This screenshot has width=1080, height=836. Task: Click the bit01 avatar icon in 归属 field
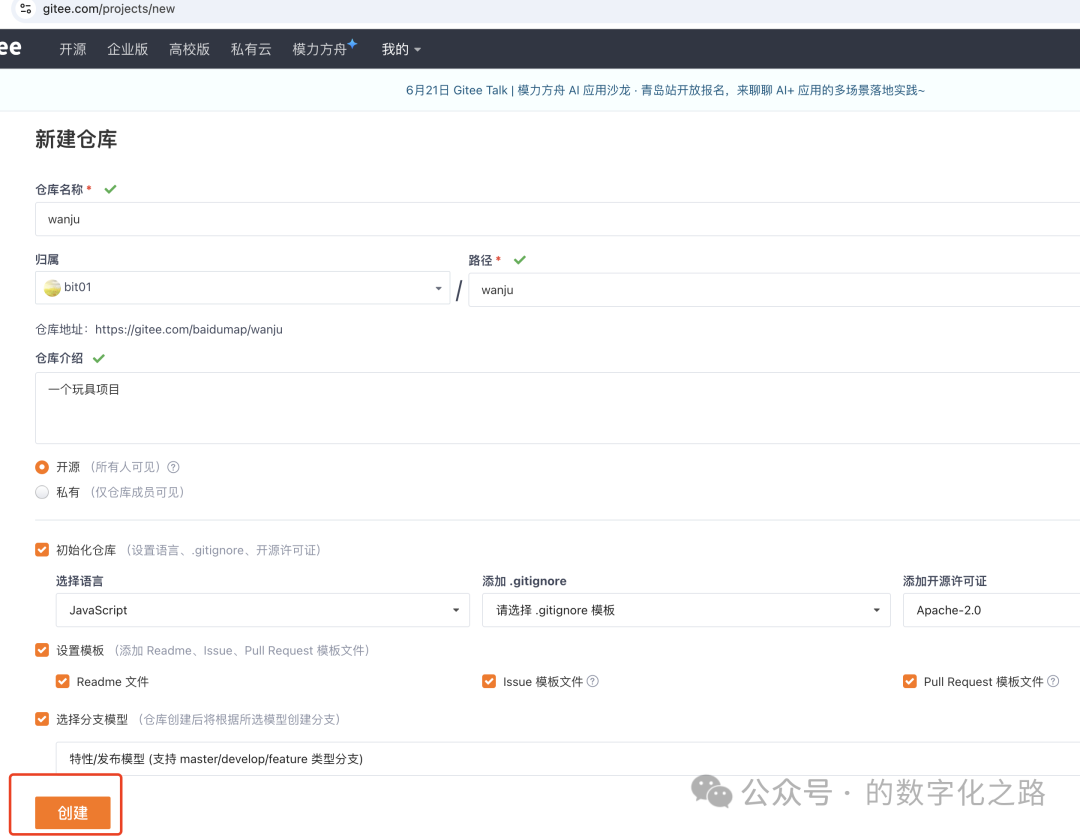tap(52, 287)
